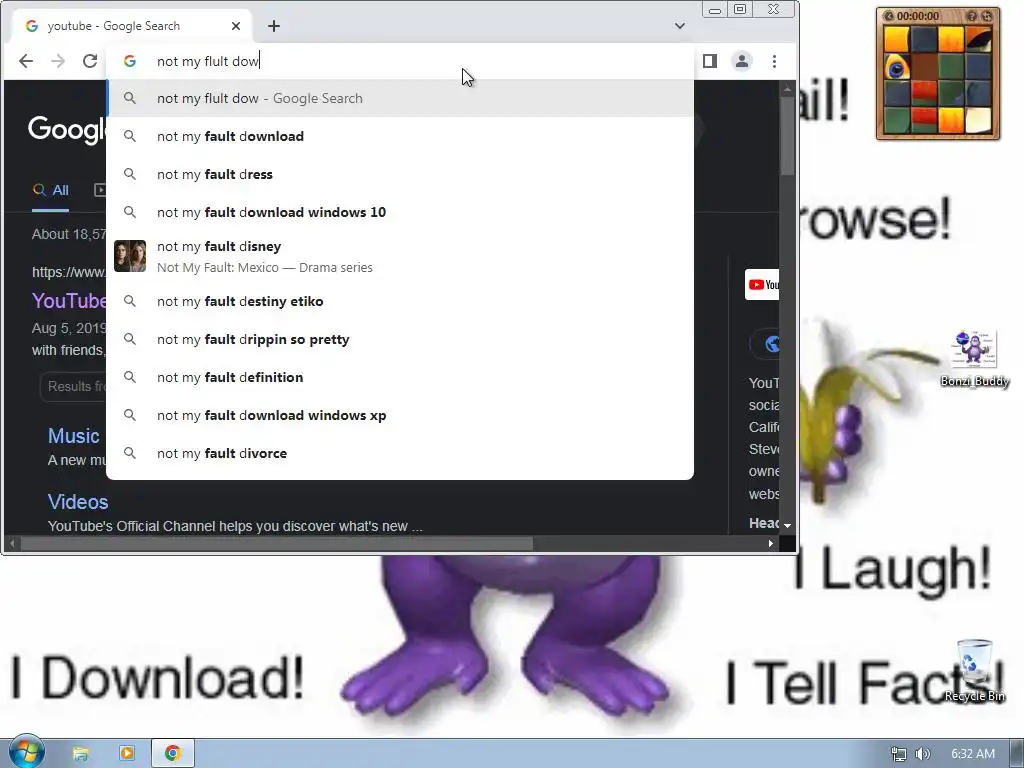Go back to the previous page in Chrome
1024x768 pixels.
point(26,61)
